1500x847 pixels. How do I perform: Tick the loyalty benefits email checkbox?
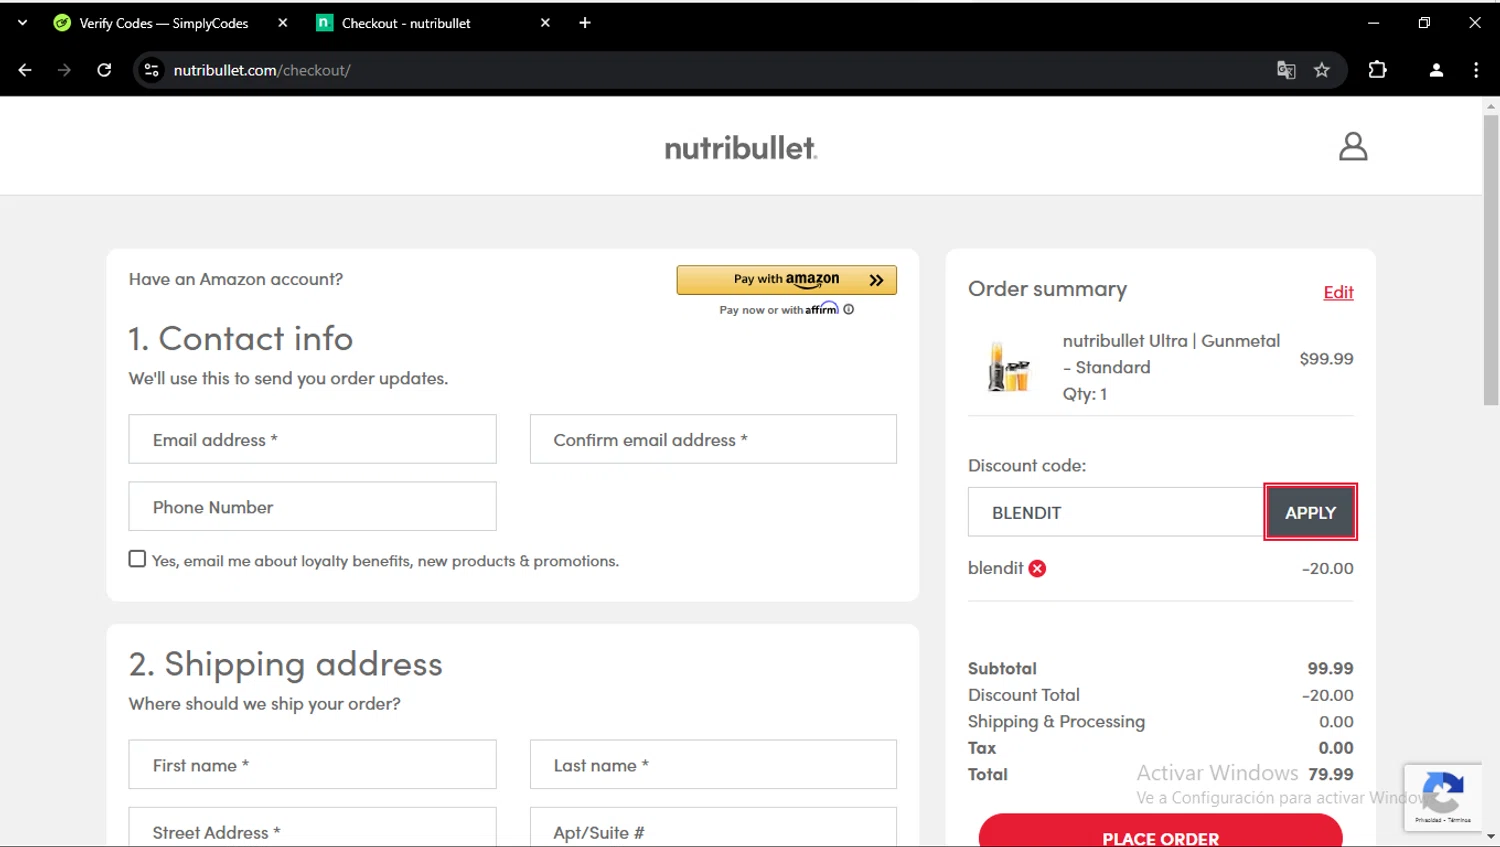(x=137, y=559)
